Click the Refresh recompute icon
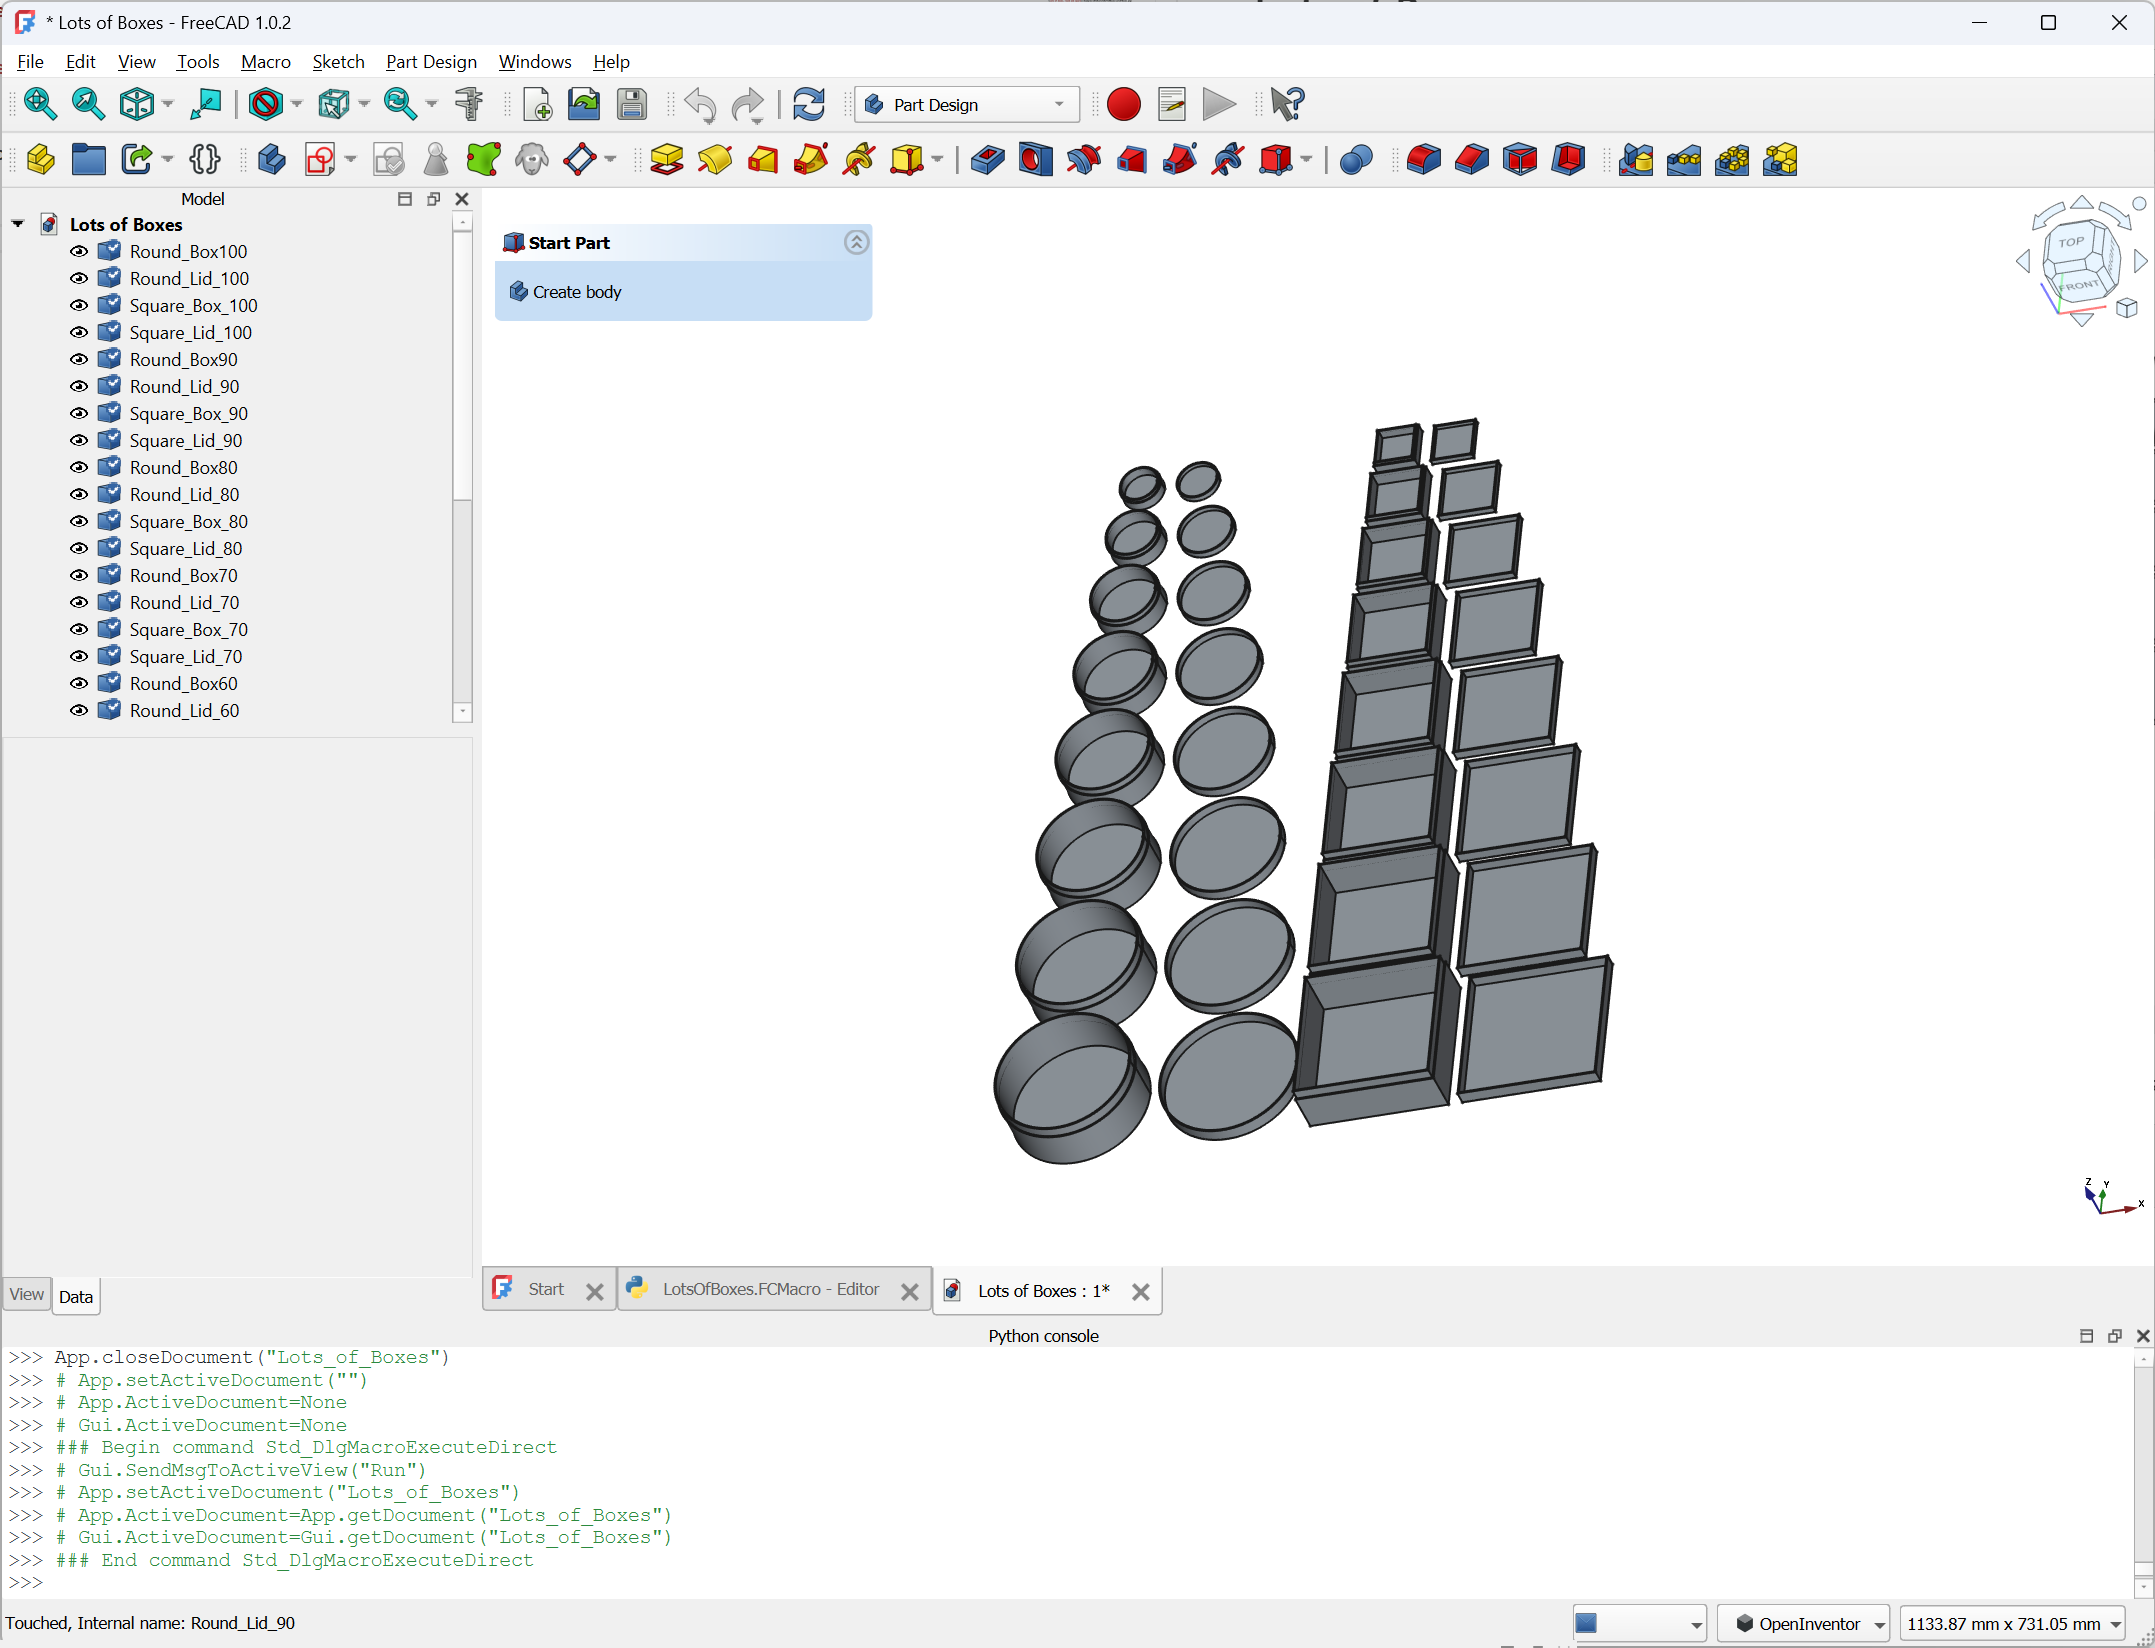Viewport: 2155px width, 1648px height. coord(808,104)
